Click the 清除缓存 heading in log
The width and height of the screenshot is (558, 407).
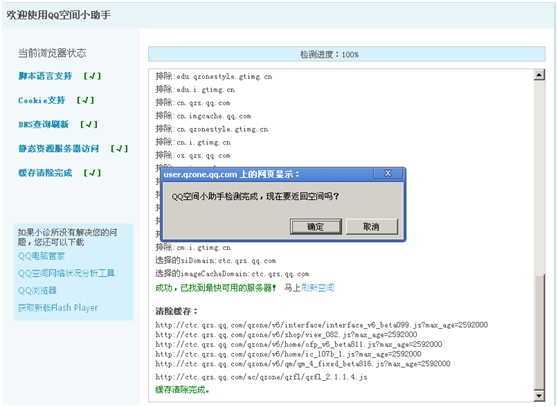tap(176, 311)
